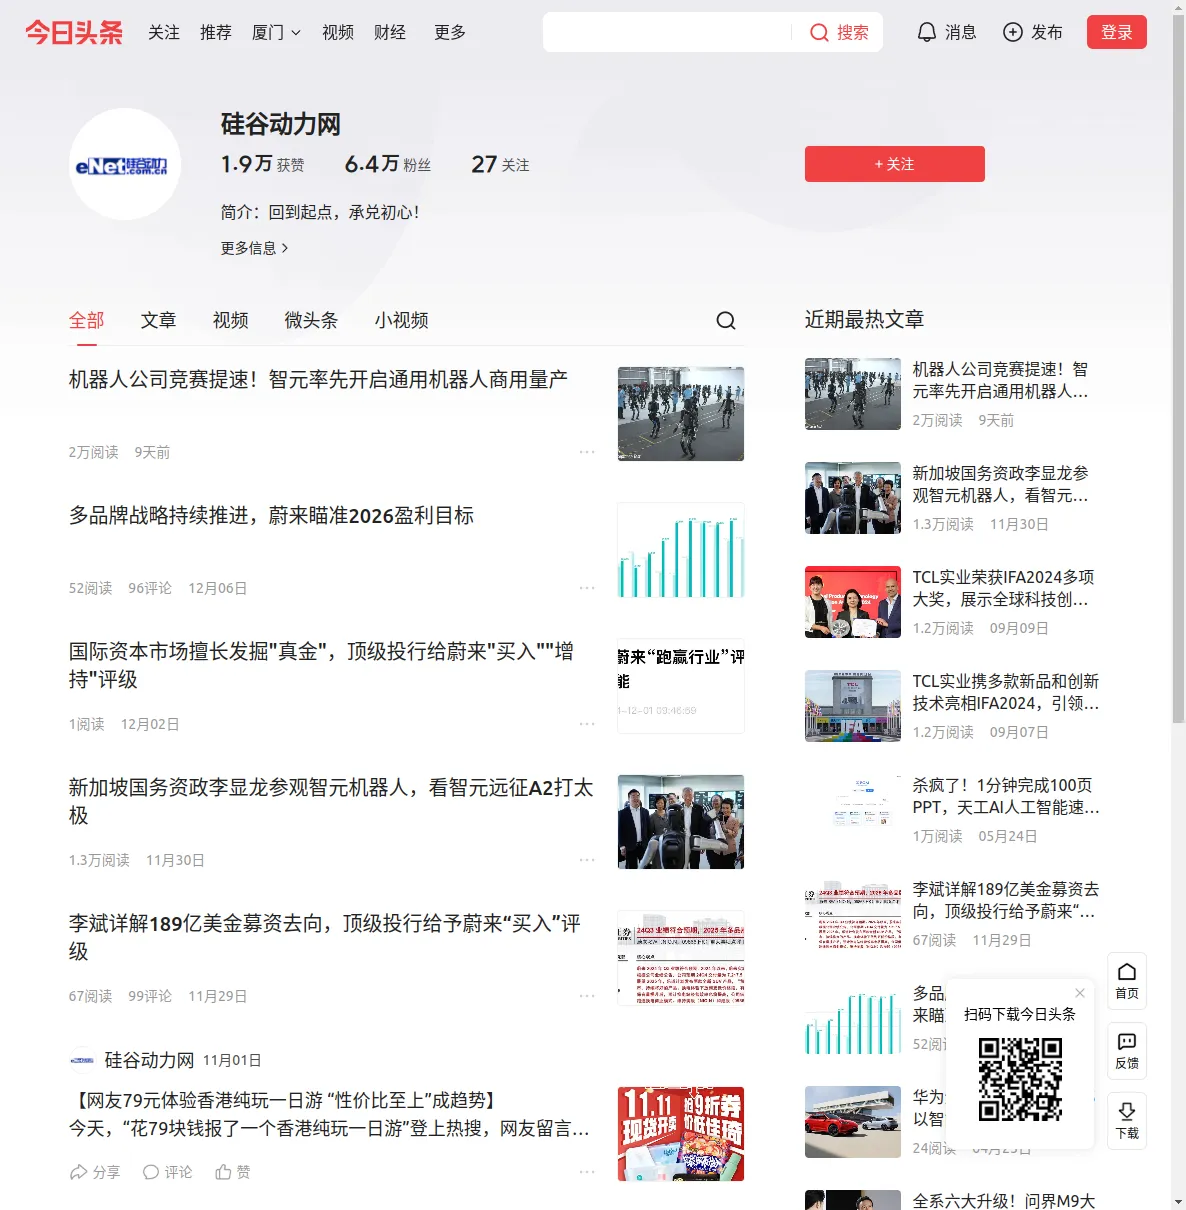
Task: Click the 赞 like thumb icon
Action: 223,1172
